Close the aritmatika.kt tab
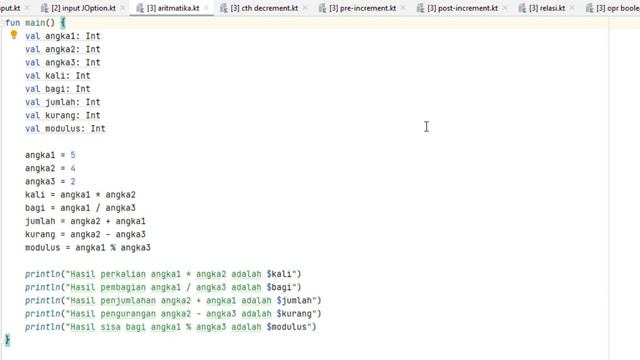Screen dimensions: 640x360 point(206,8)
